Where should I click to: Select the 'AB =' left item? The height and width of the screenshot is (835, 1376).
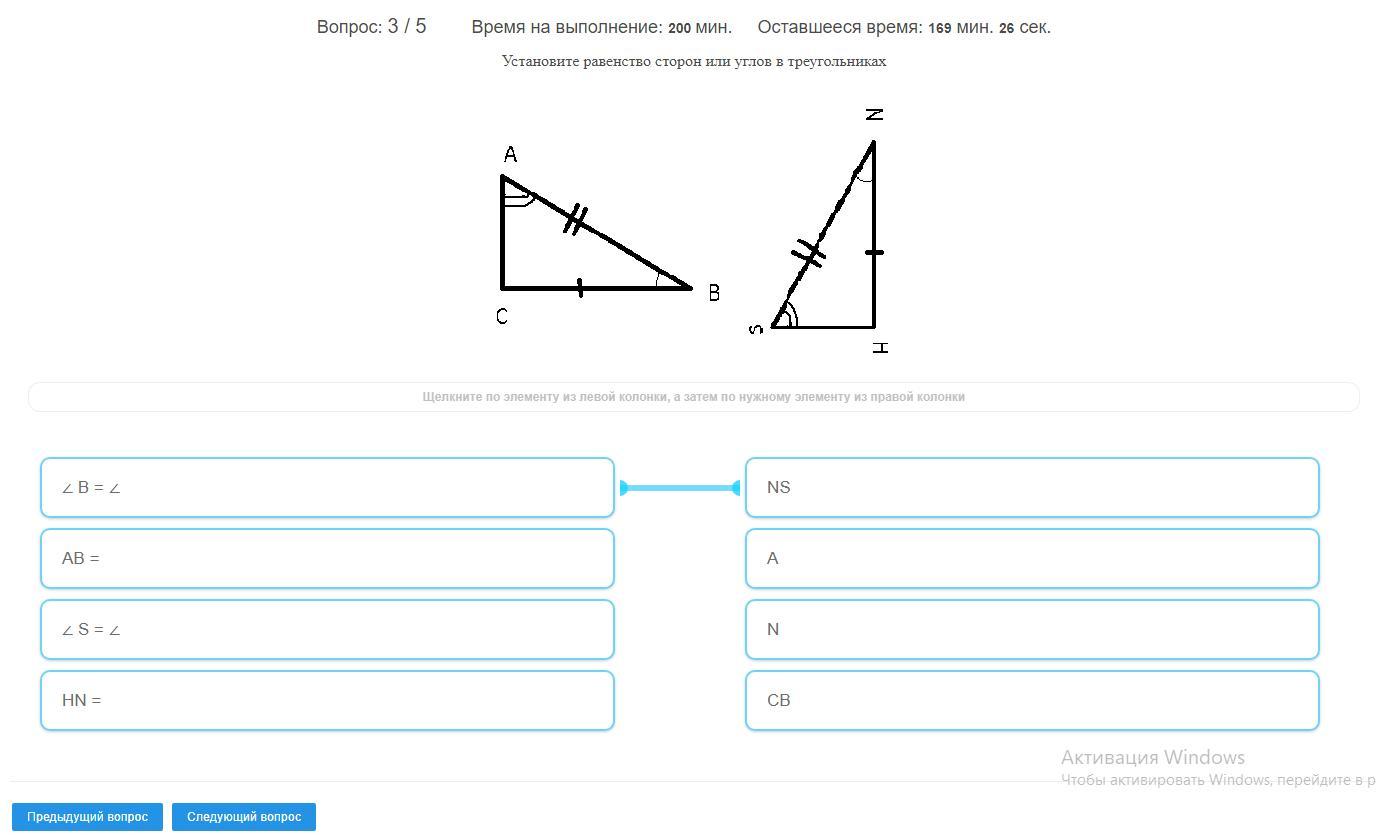tap(327, 559)
